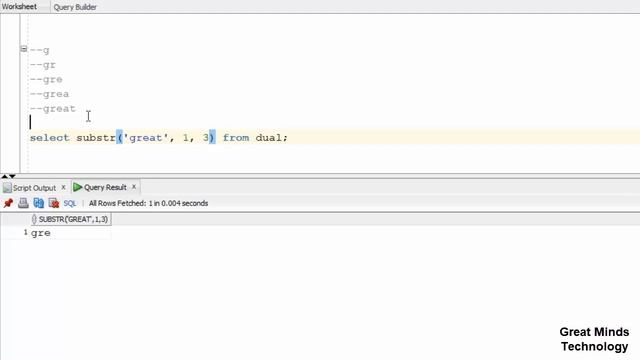Click the refresh results icon
The width and height of the screenshot is (640, 360).
click(x=39, y=203)
